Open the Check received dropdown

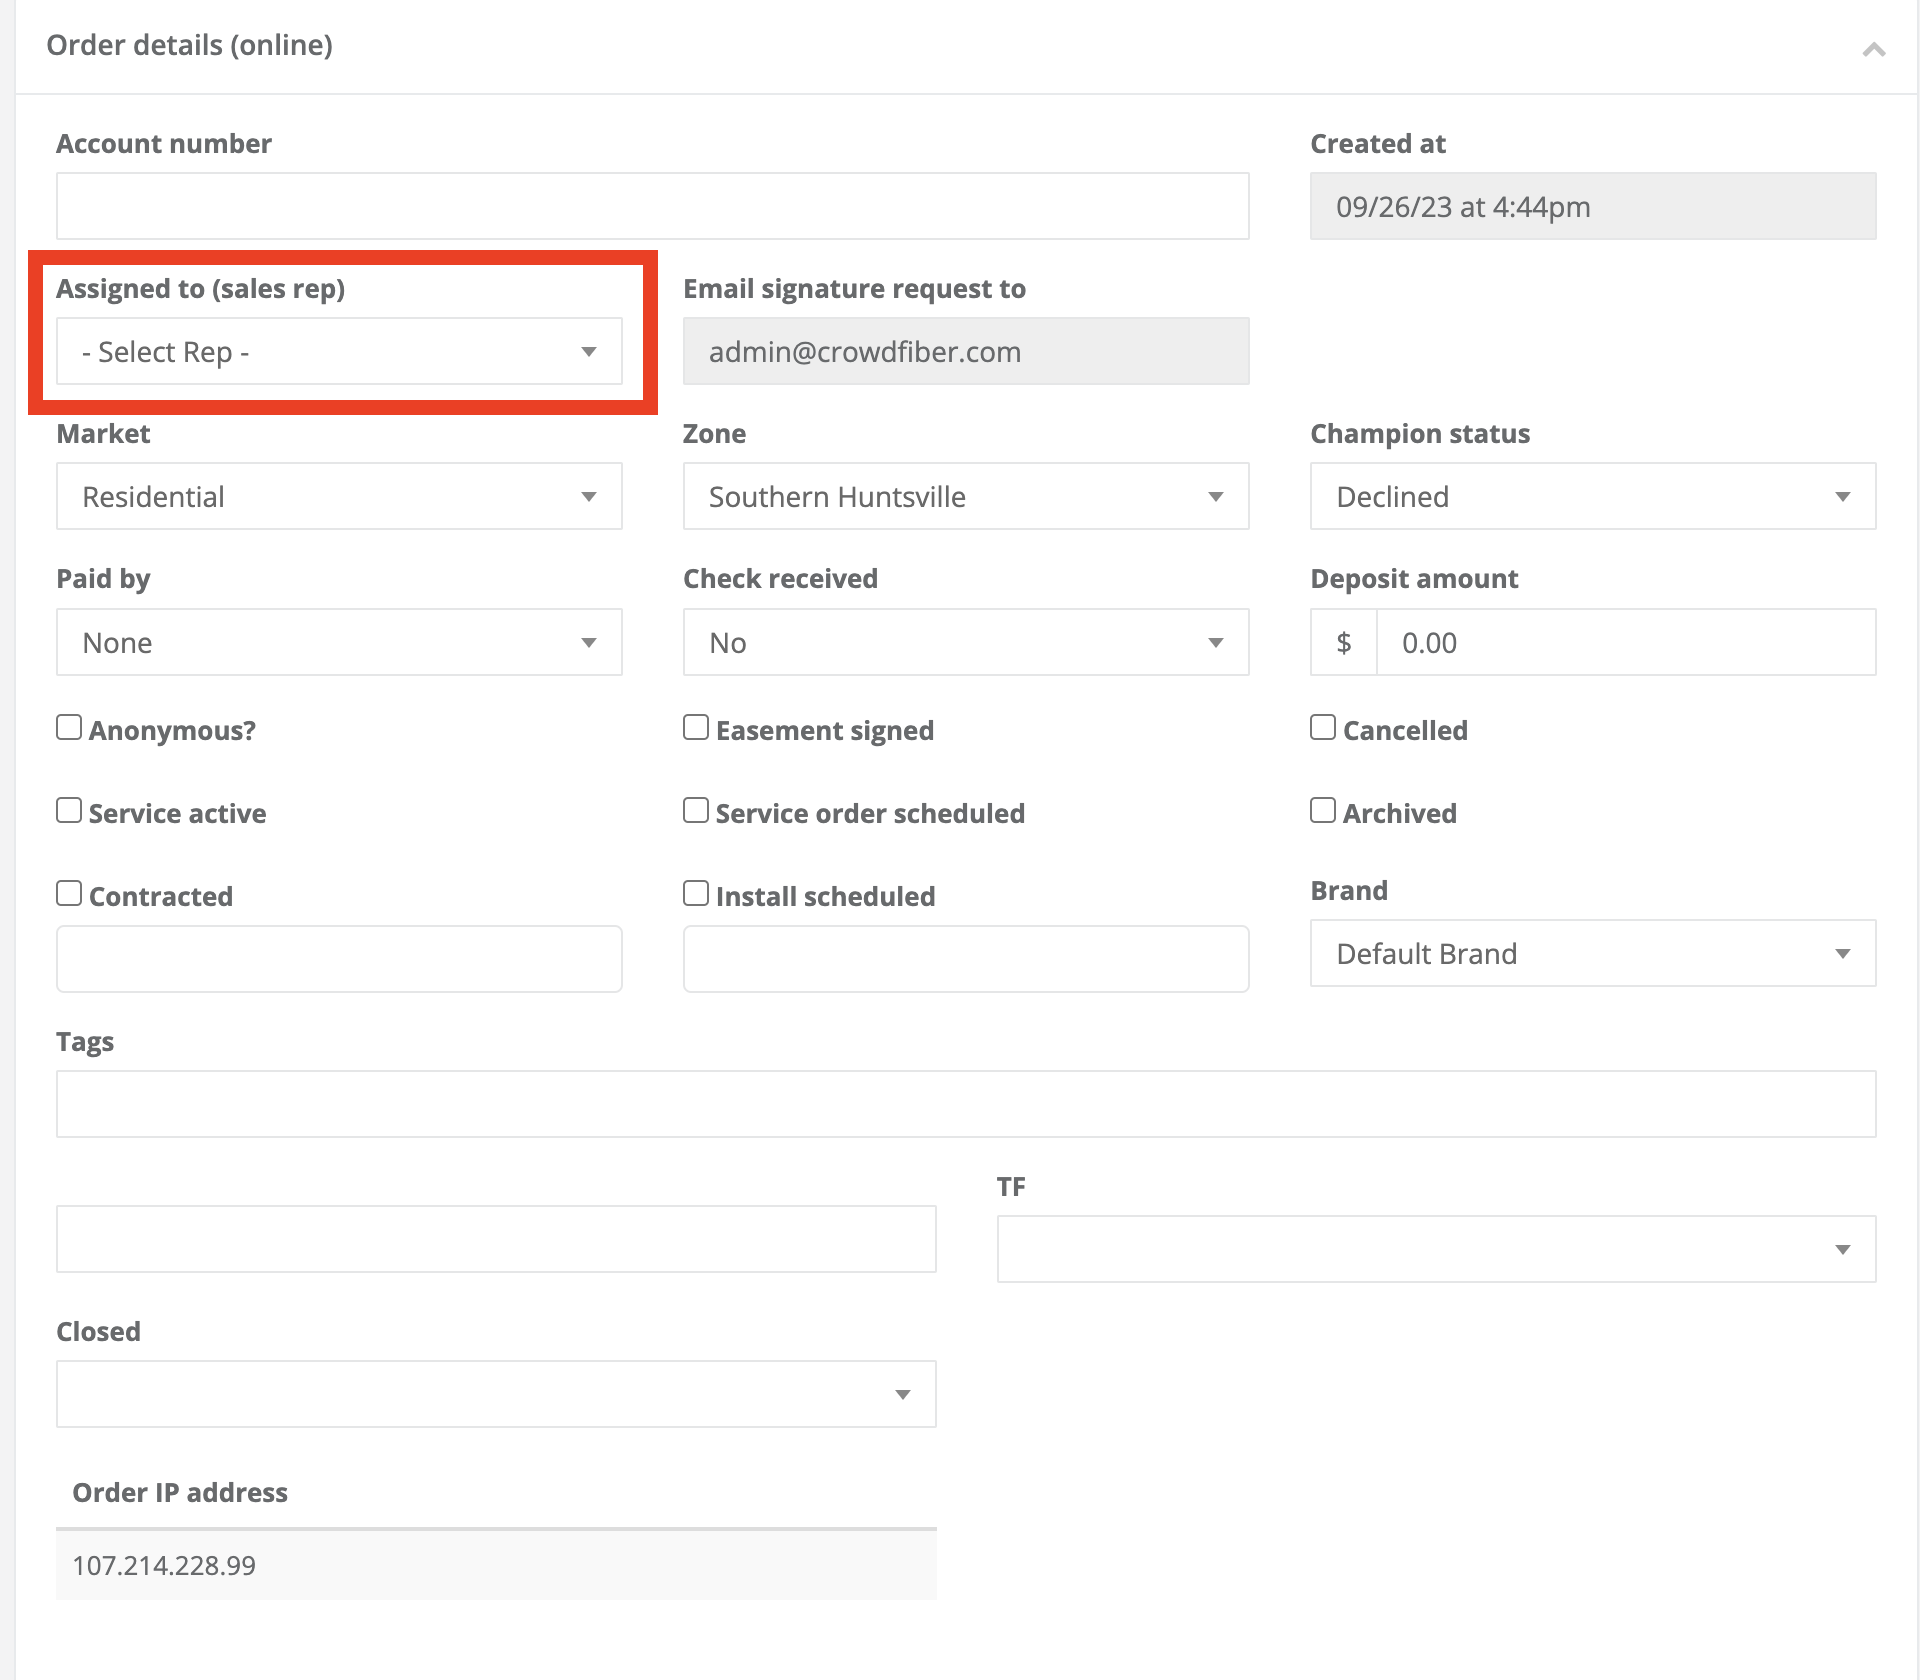[x=965, y=642]
